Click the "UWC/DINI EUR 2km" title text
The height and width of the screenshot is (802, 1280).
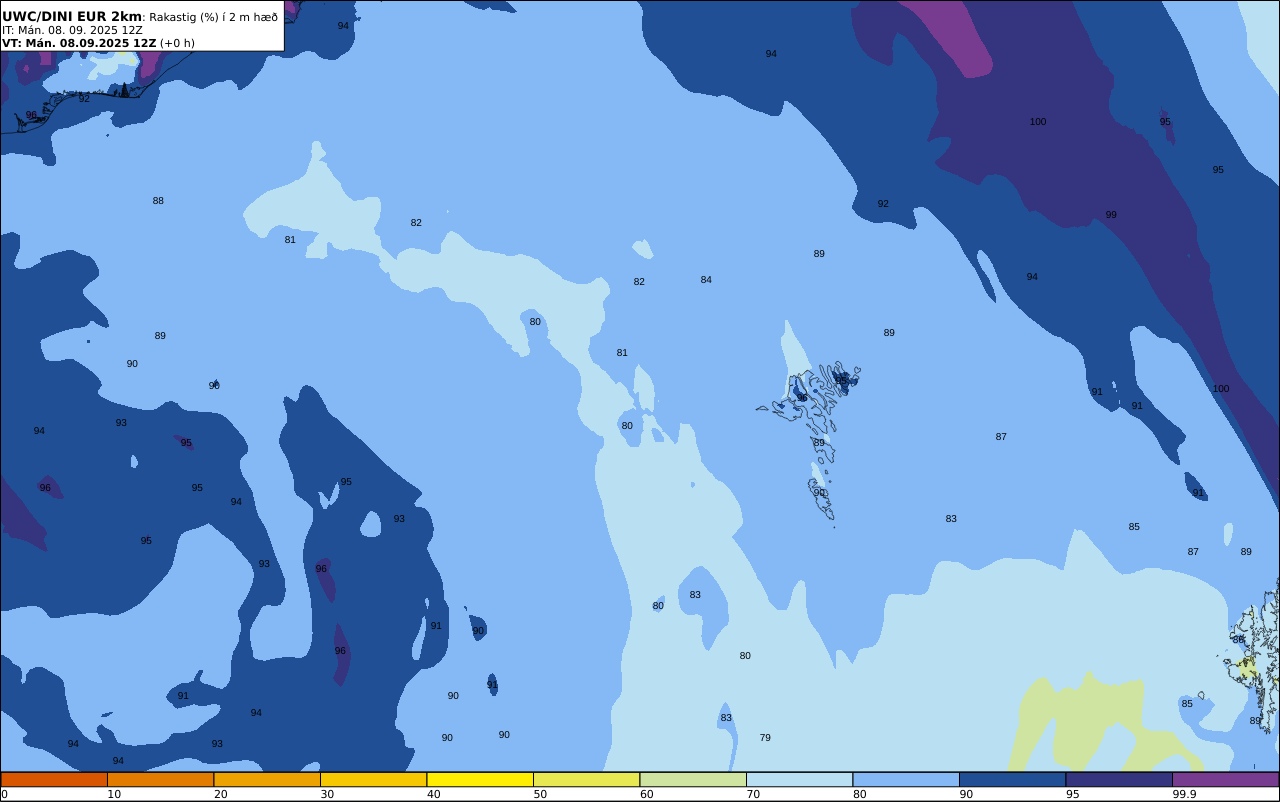click(x=72, y=16)
